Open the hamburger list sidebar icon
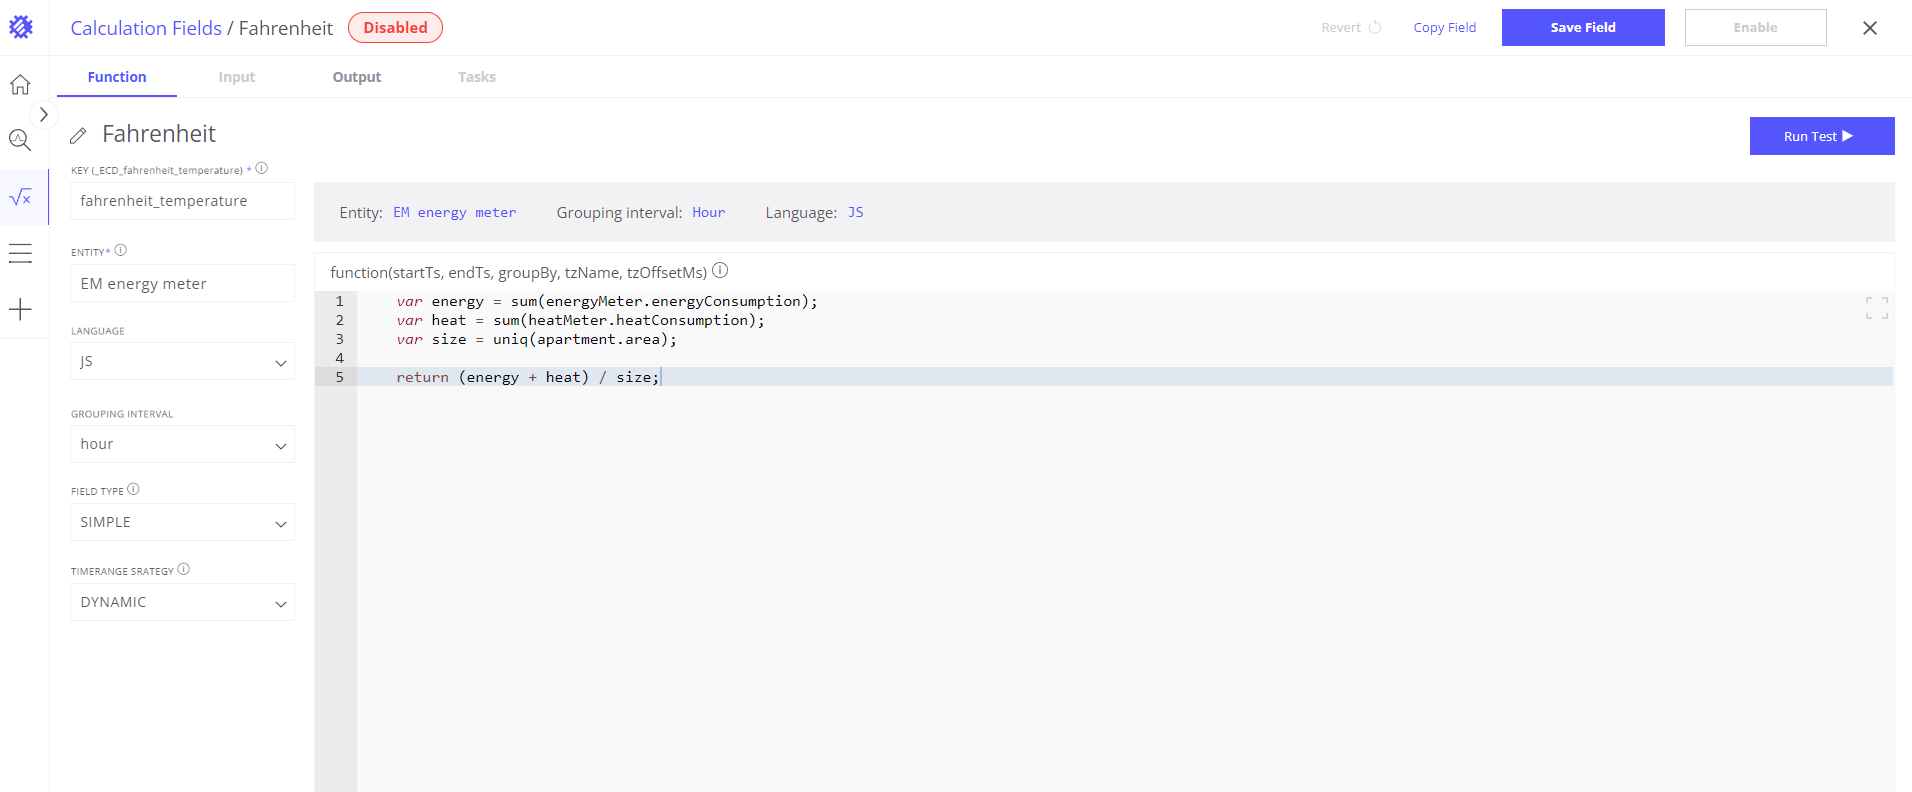Image resolution: width=1912 pixels, height=792 pixels. 20,254
